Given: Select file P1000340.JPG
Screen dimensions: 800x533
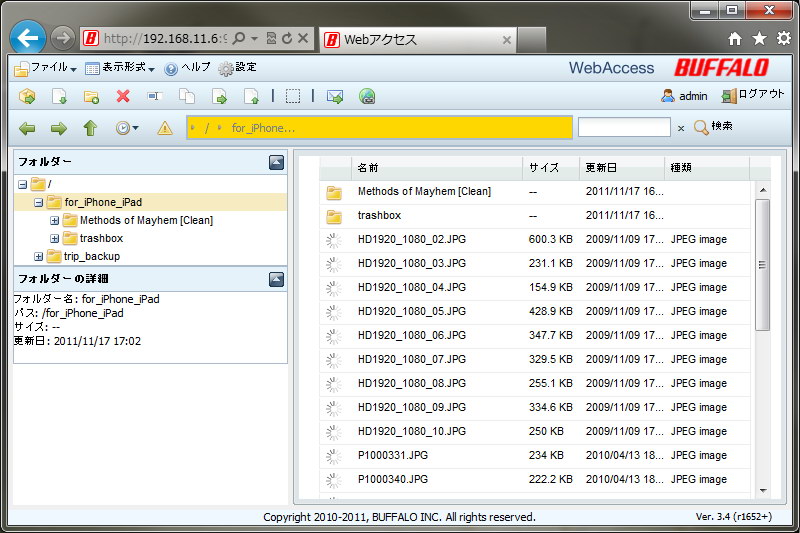Looking at the screenshot, I should pyautogui.click(x=535, y=479).
